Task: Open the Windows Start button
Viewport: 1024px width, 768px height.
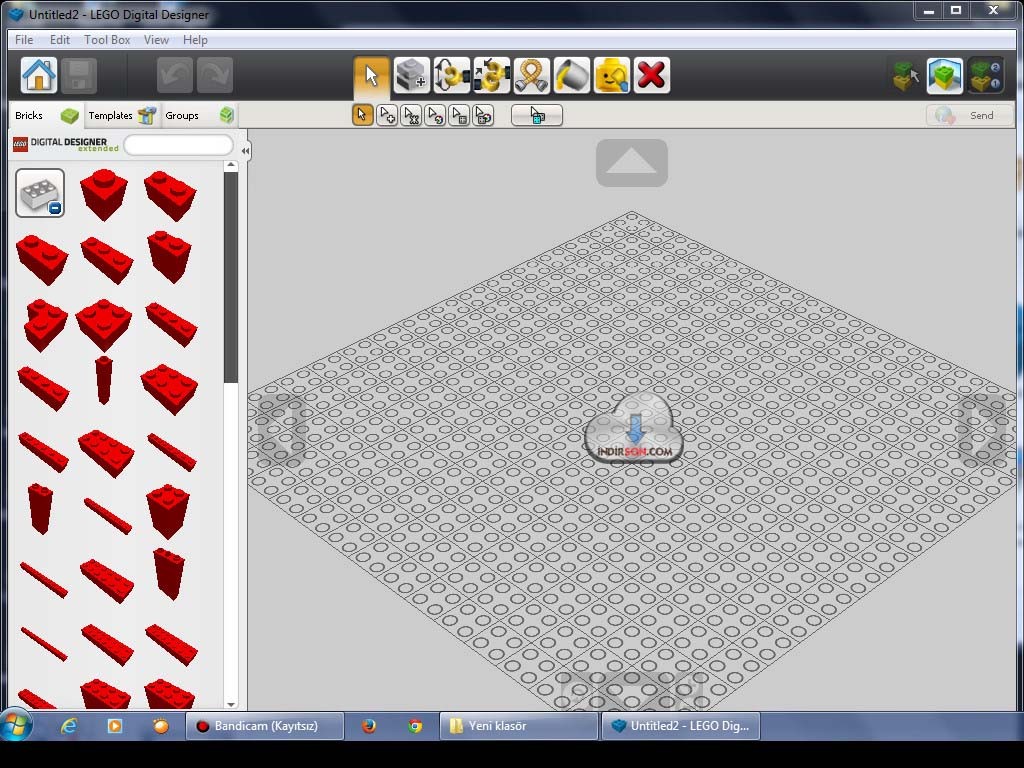Action: pos(16,726)
